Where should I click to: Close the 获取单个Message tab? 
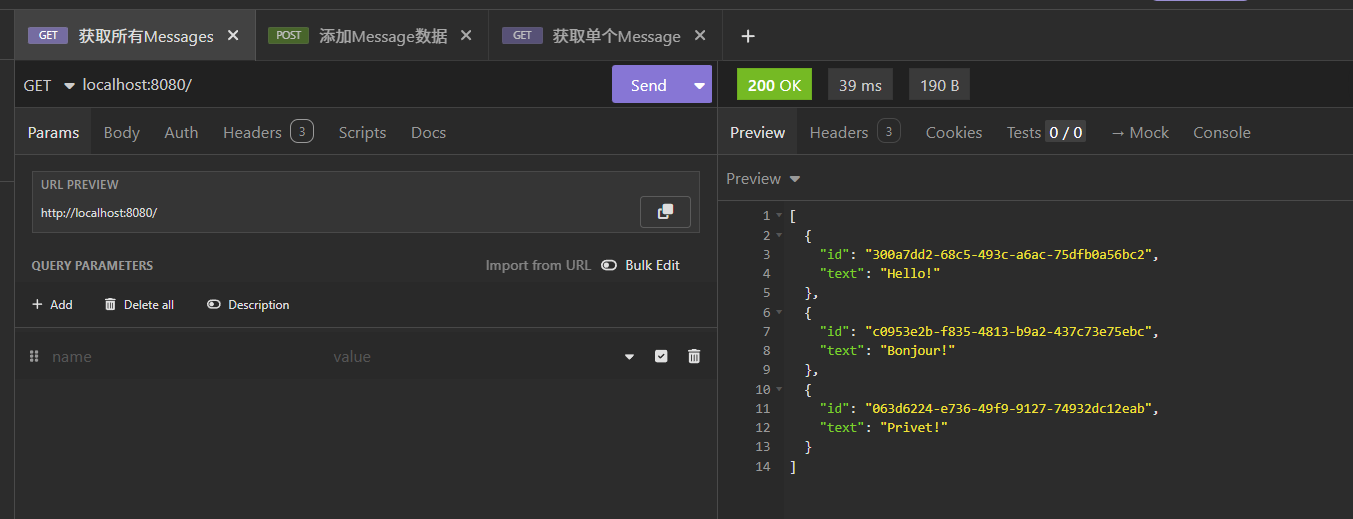point(700,35)
